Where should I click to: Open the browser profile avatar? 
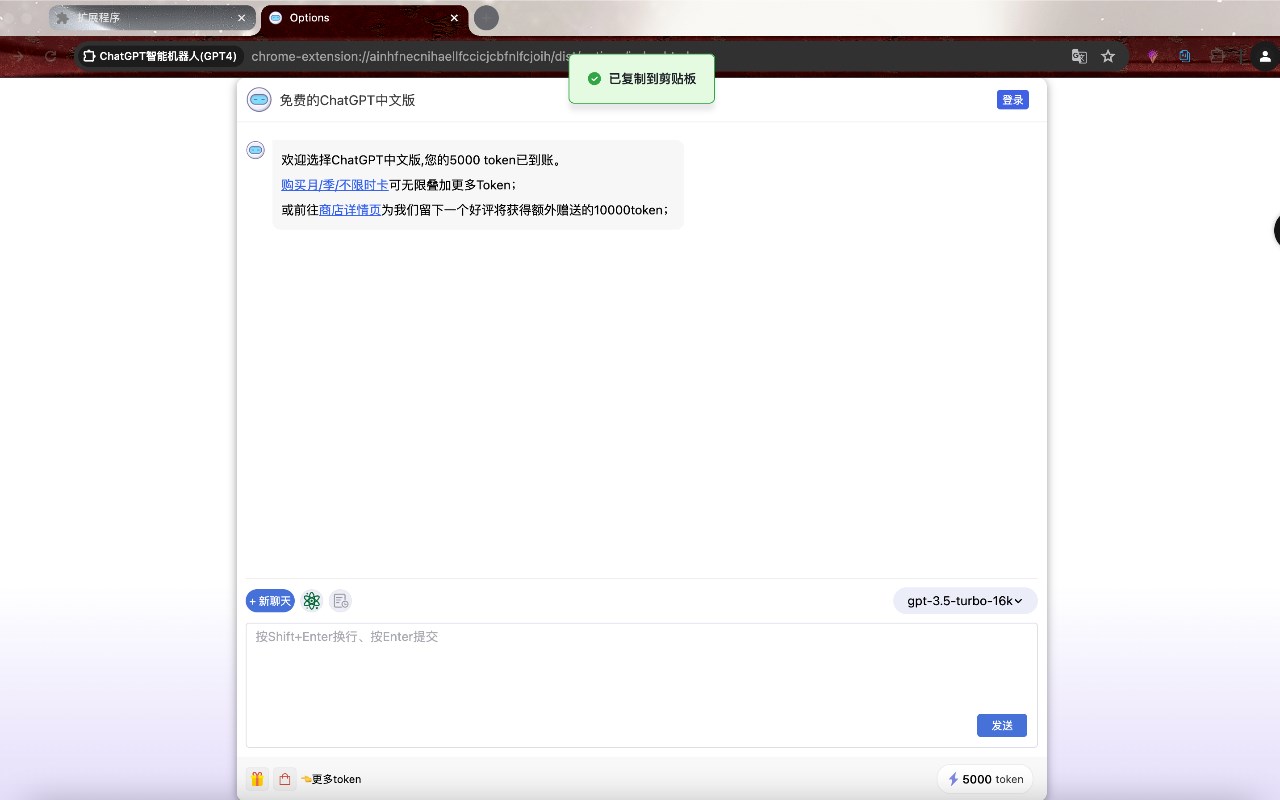point(1265,56)
